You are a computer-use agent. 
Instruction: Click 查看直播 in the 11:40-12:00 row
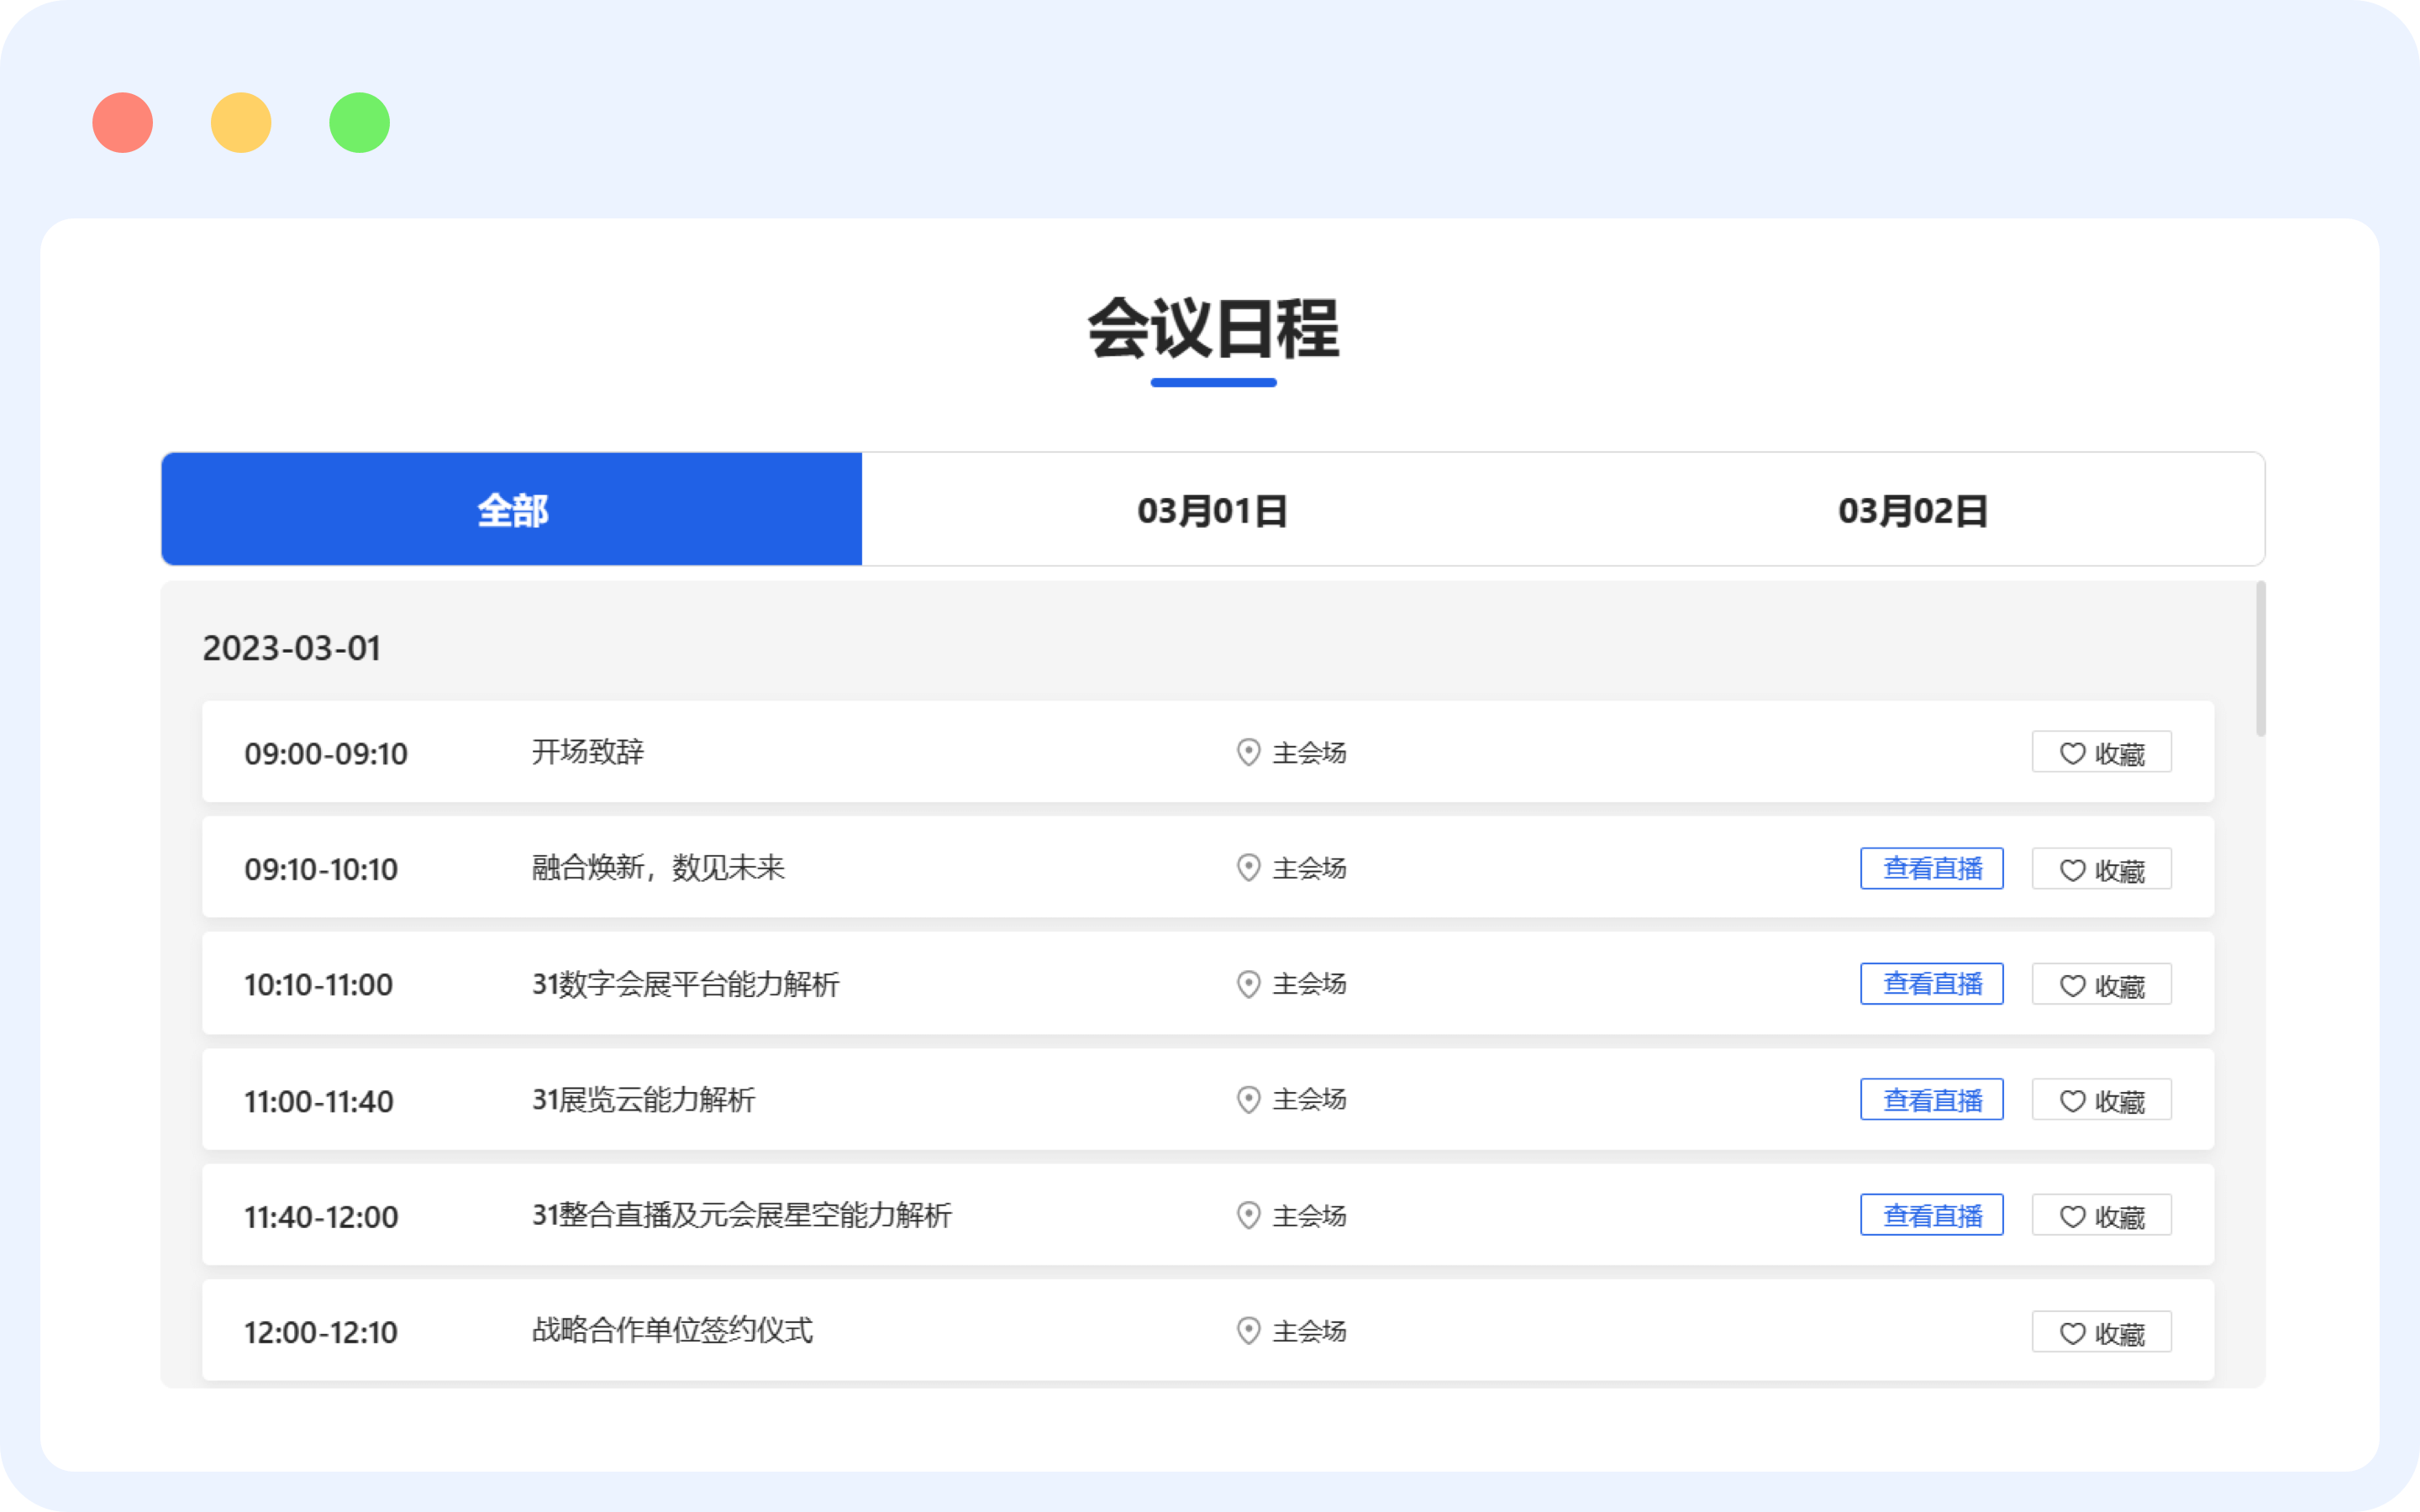point(1931,1215)
